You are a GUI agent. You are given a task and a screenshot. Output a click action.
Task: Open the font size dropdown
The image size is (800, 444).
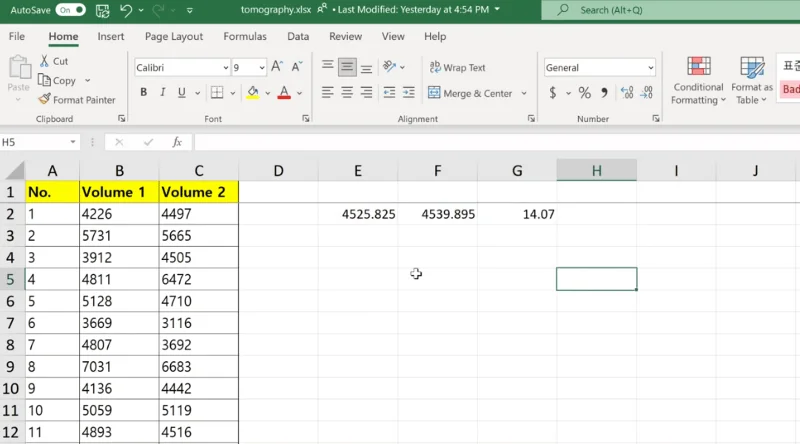coord(262,67)
